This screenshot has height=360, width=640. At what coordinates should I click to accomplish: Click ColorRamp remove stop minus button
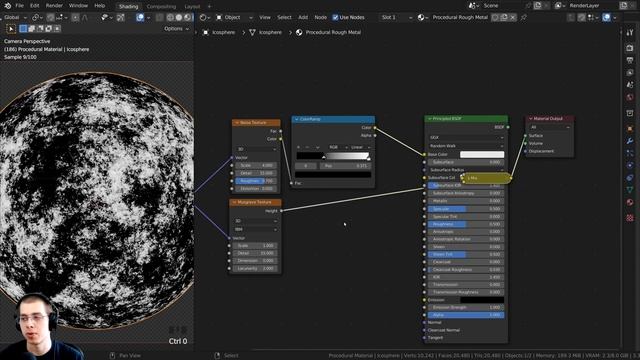coord(307,147)
